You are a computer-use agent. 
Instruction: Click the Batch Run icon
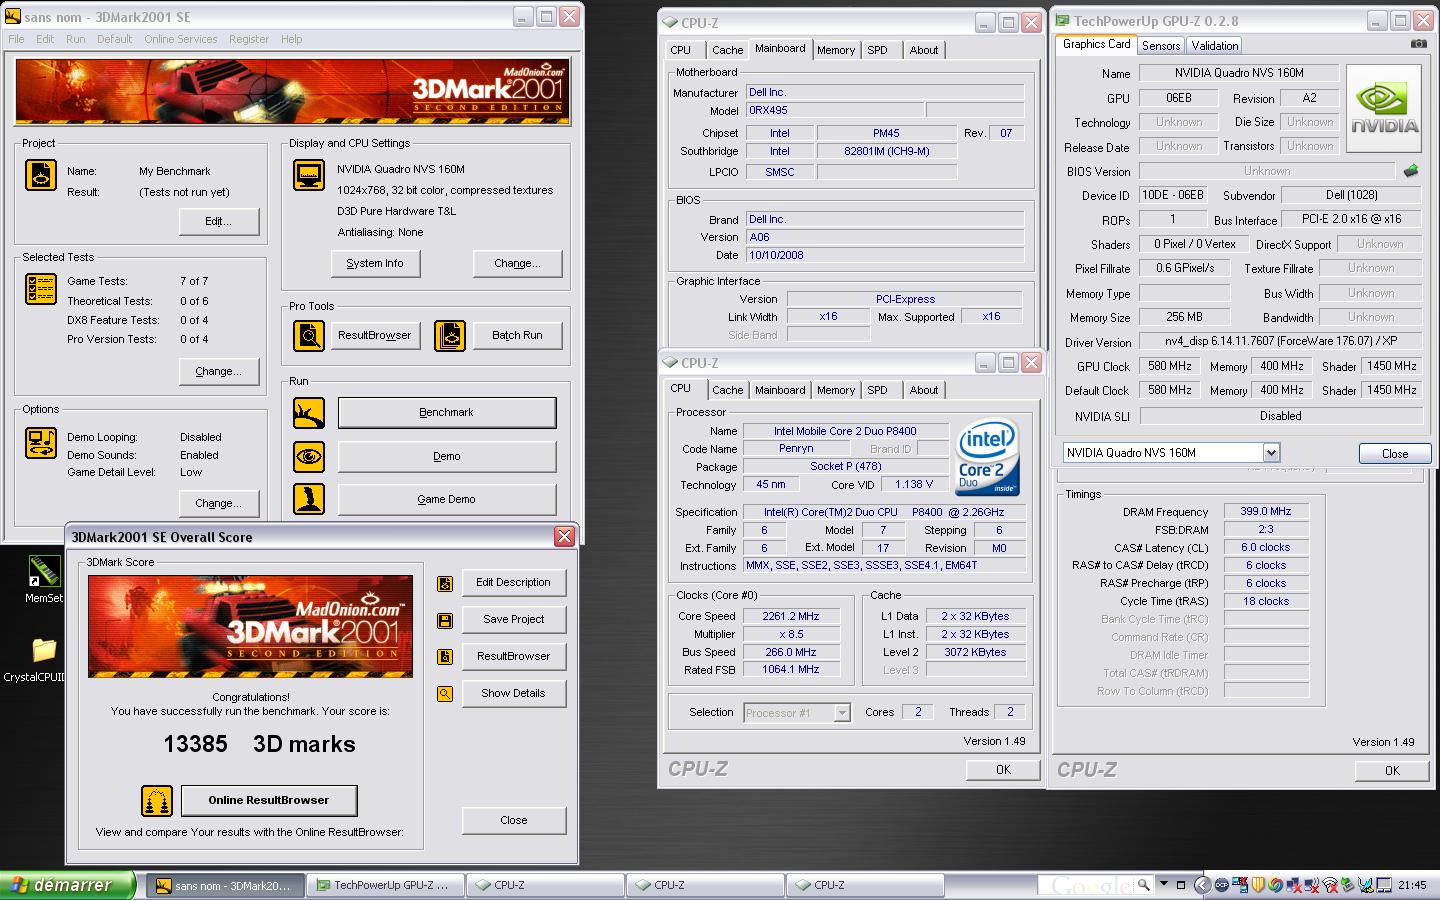tap(450, 336)
